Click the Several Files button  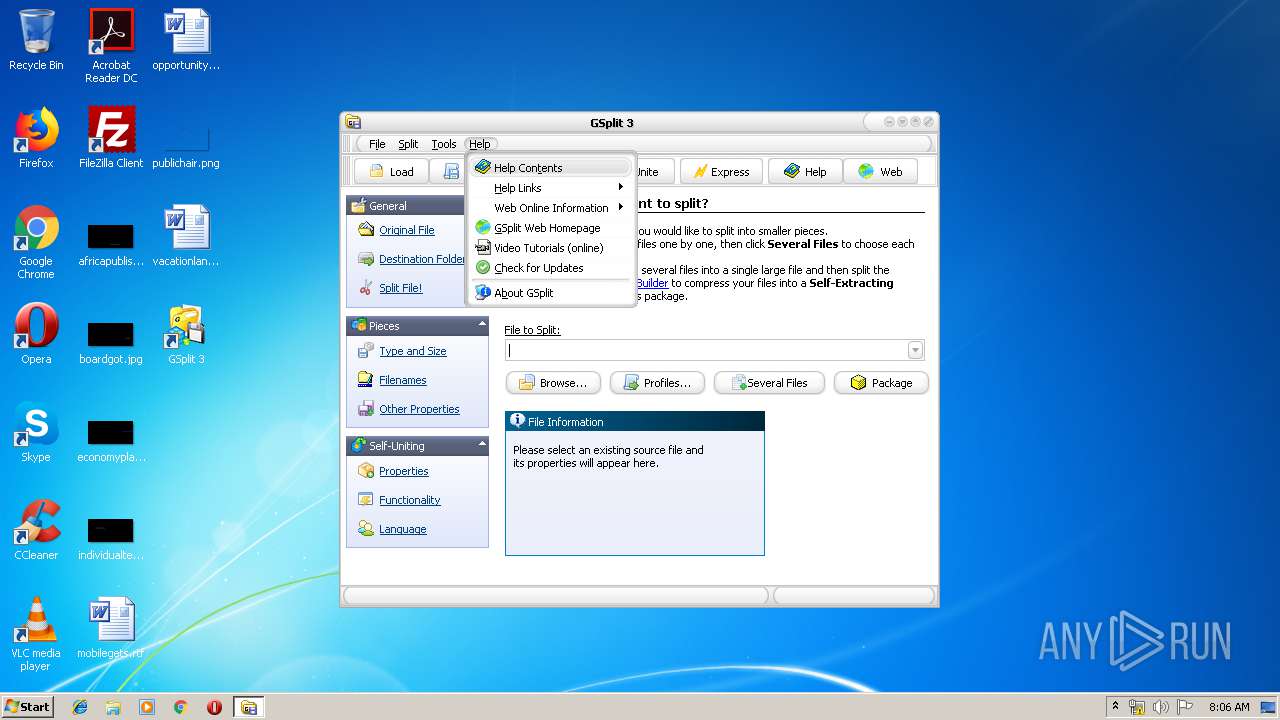pos(768,383)
